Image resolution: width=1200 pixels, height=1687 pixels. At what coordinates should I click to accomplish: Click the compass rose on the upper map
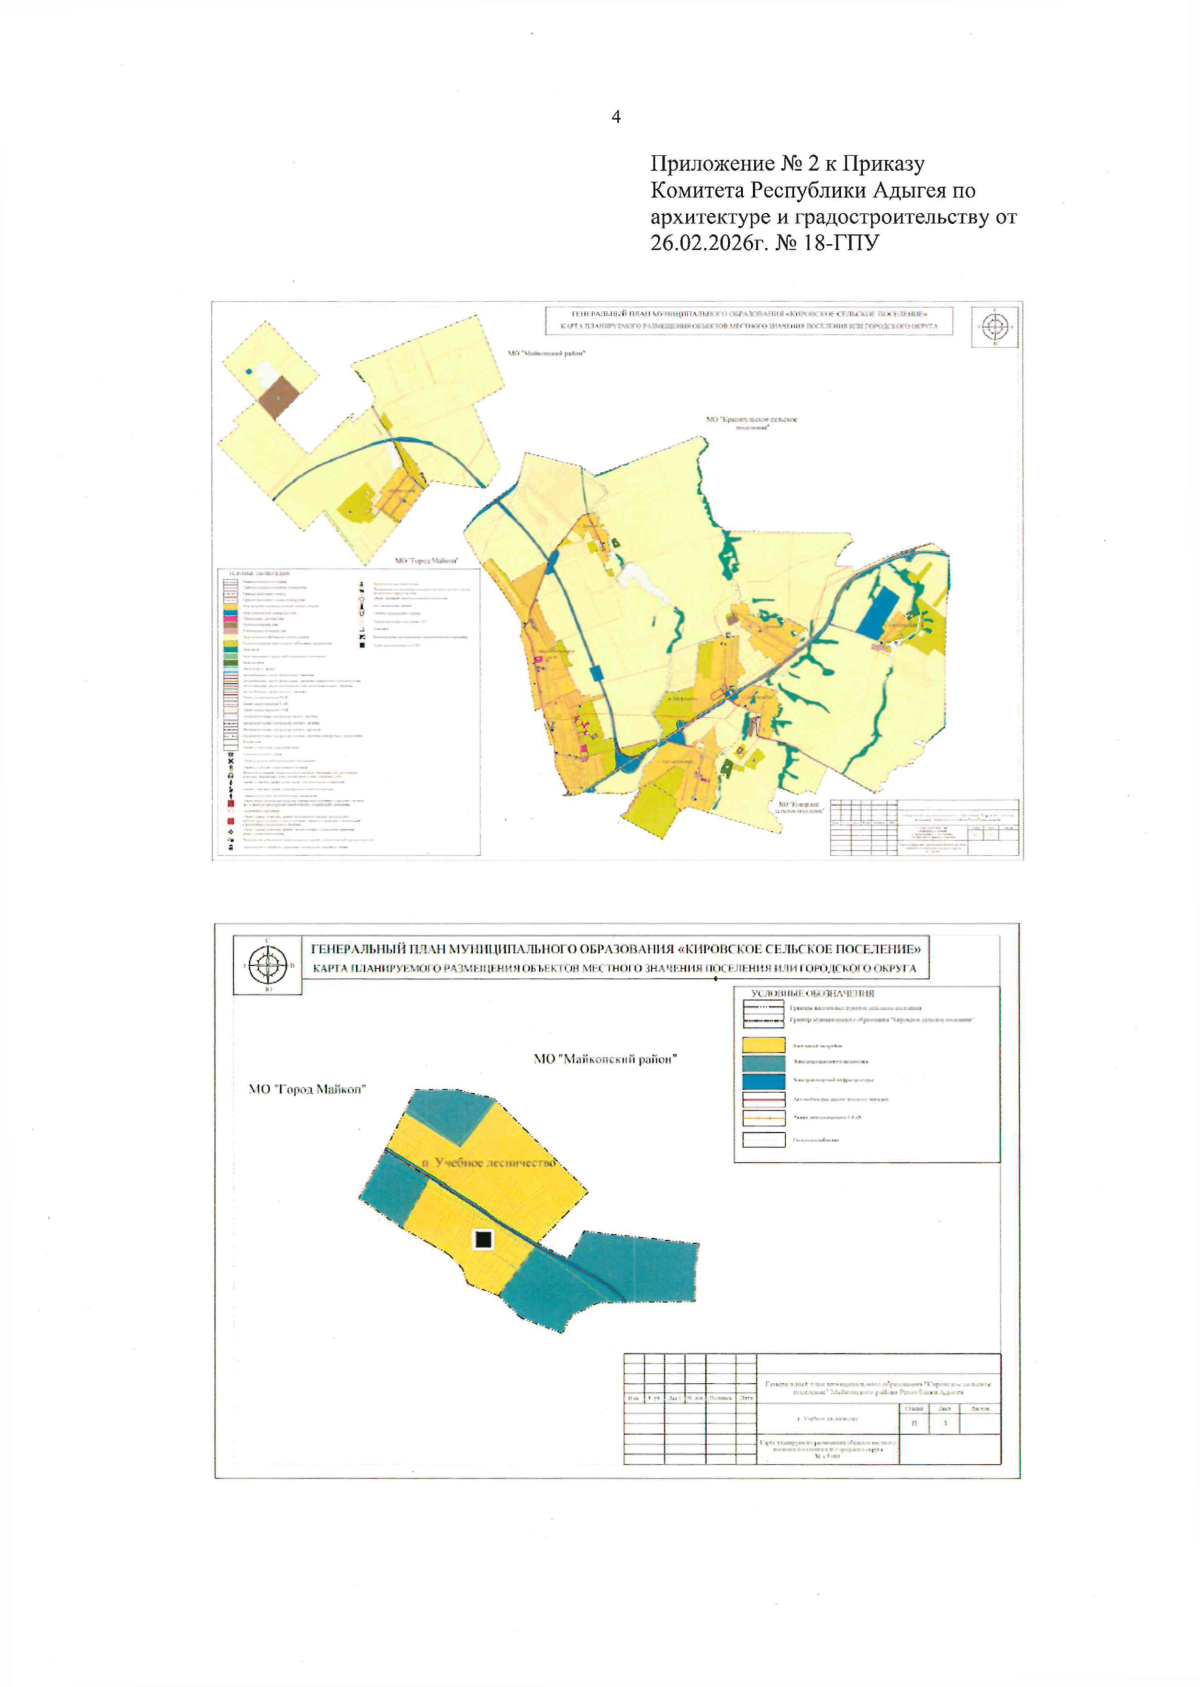point(994,326)
